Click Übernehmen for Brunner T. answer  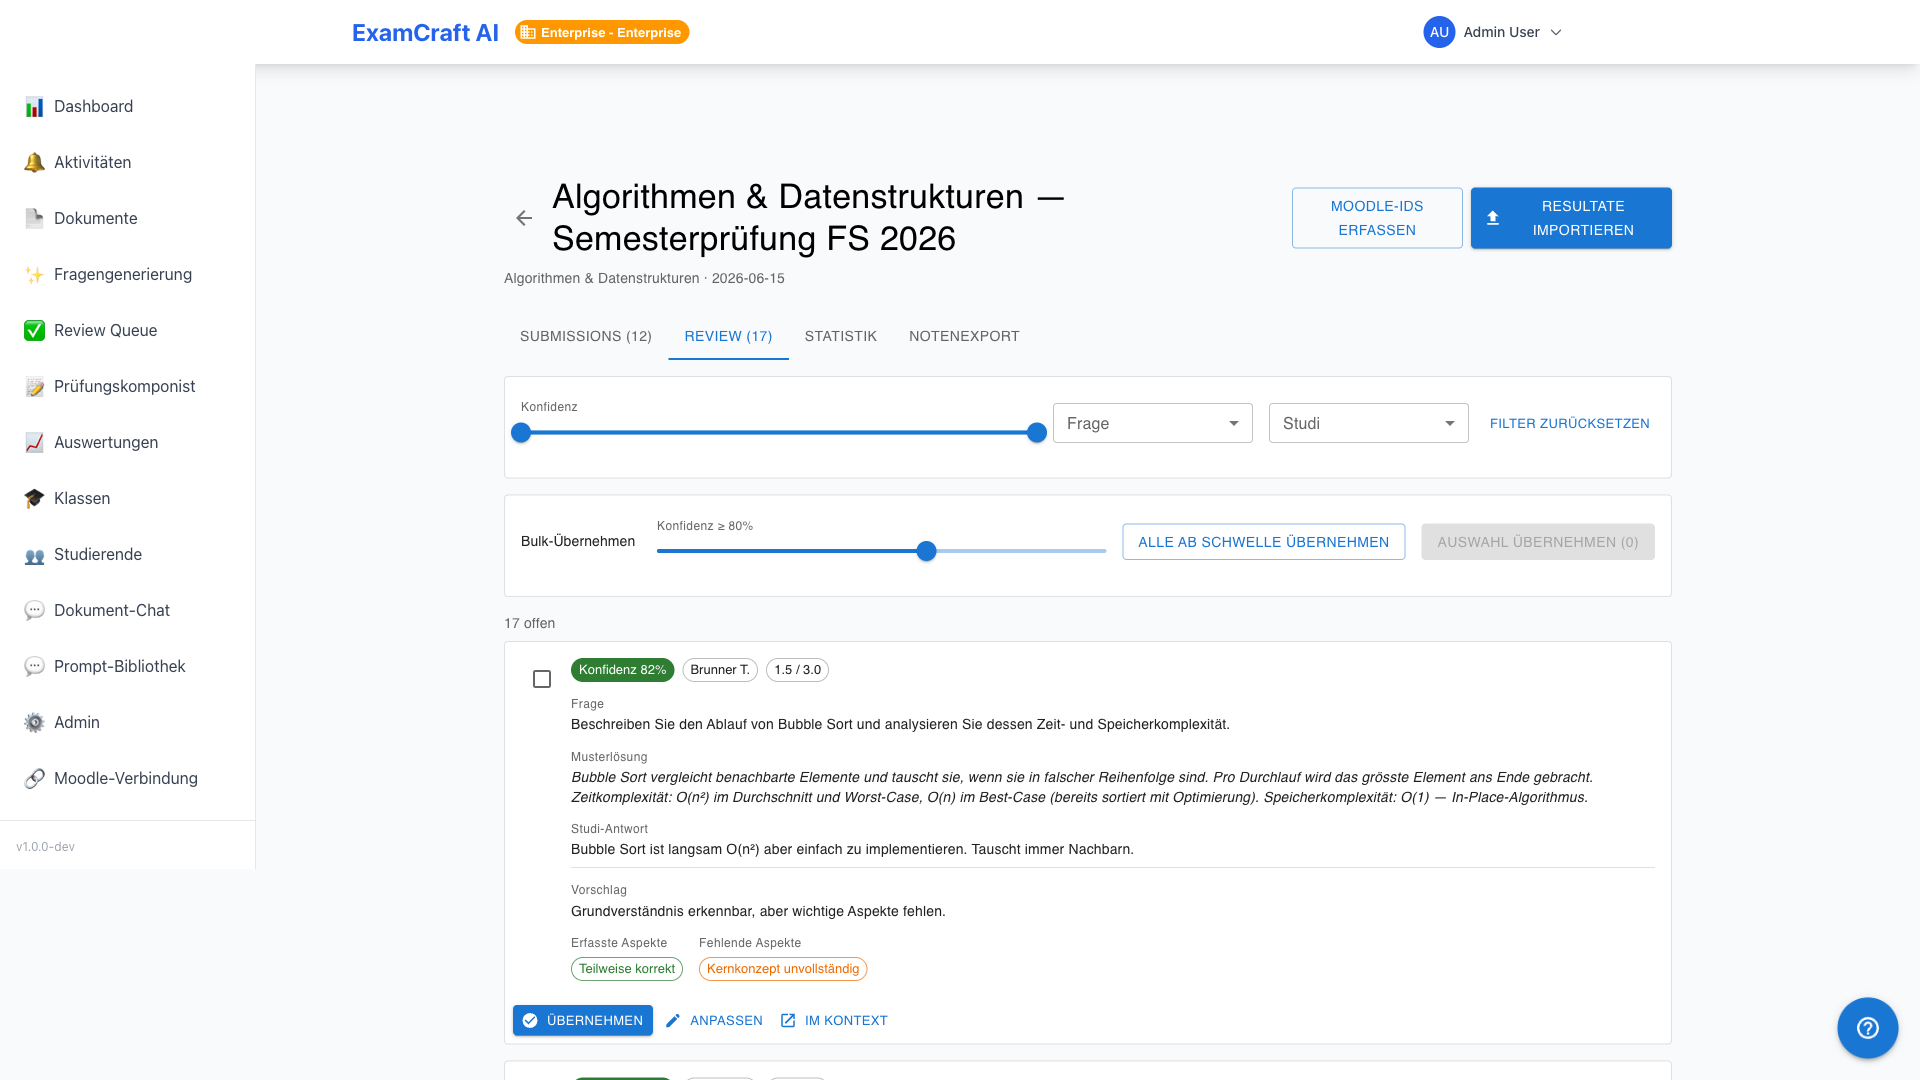tap(583, 1021)
